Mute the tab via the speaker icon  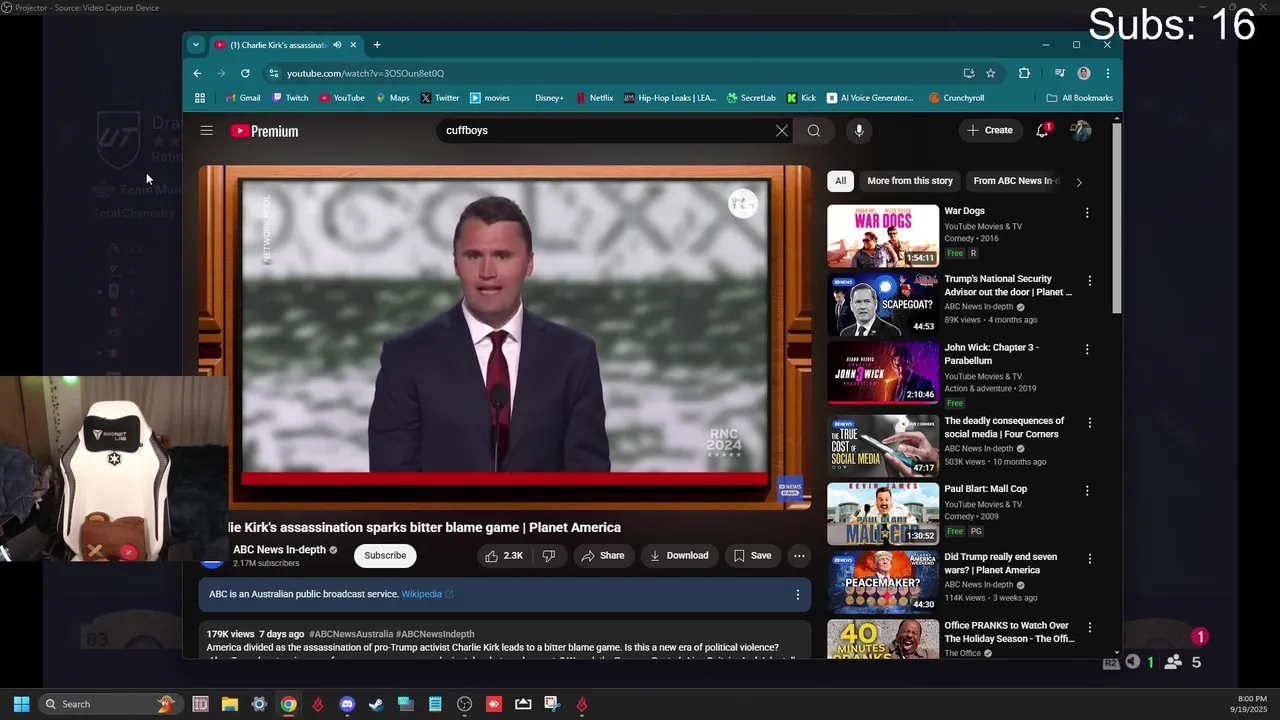pyautogui.click(x=337, y=45)
